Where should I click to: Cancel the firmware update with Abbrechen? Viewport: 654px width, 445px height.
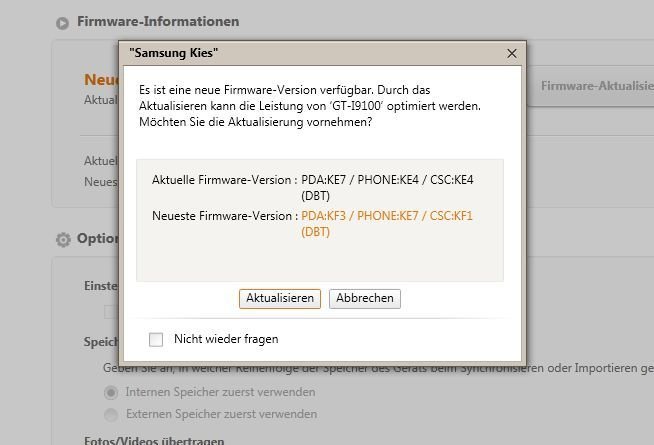tap(365, 299)
